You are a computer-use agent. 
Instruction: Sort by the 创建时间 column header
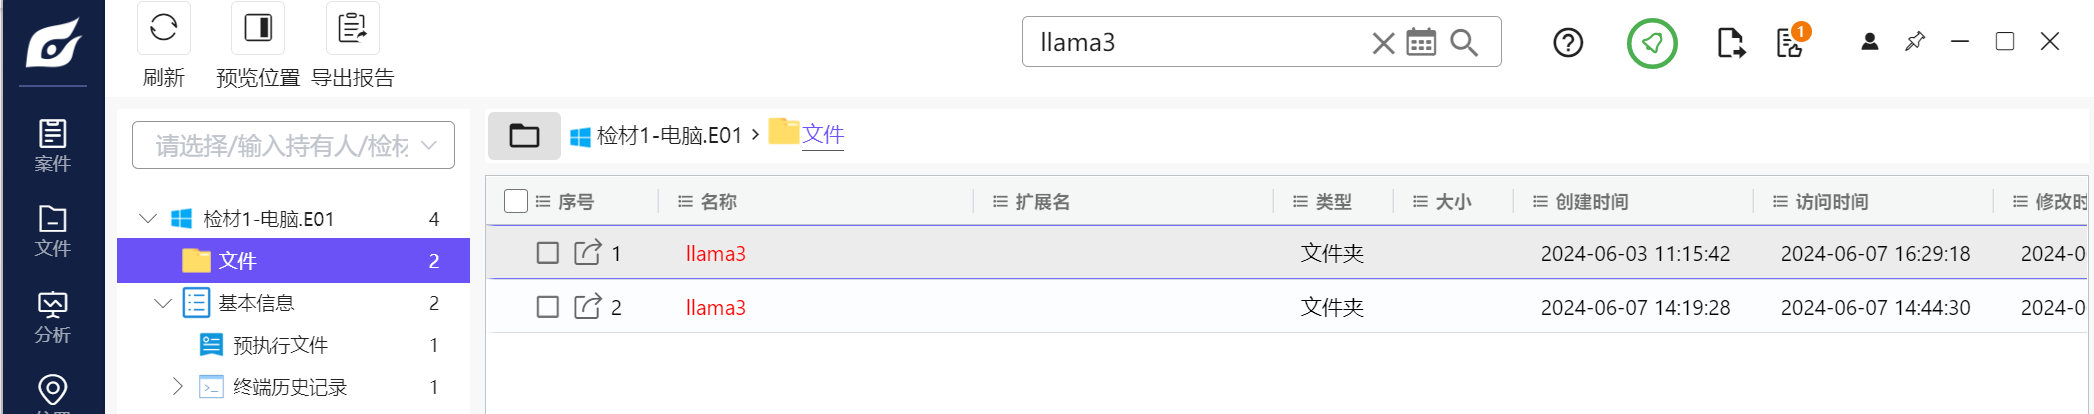tap(1591, 202)
